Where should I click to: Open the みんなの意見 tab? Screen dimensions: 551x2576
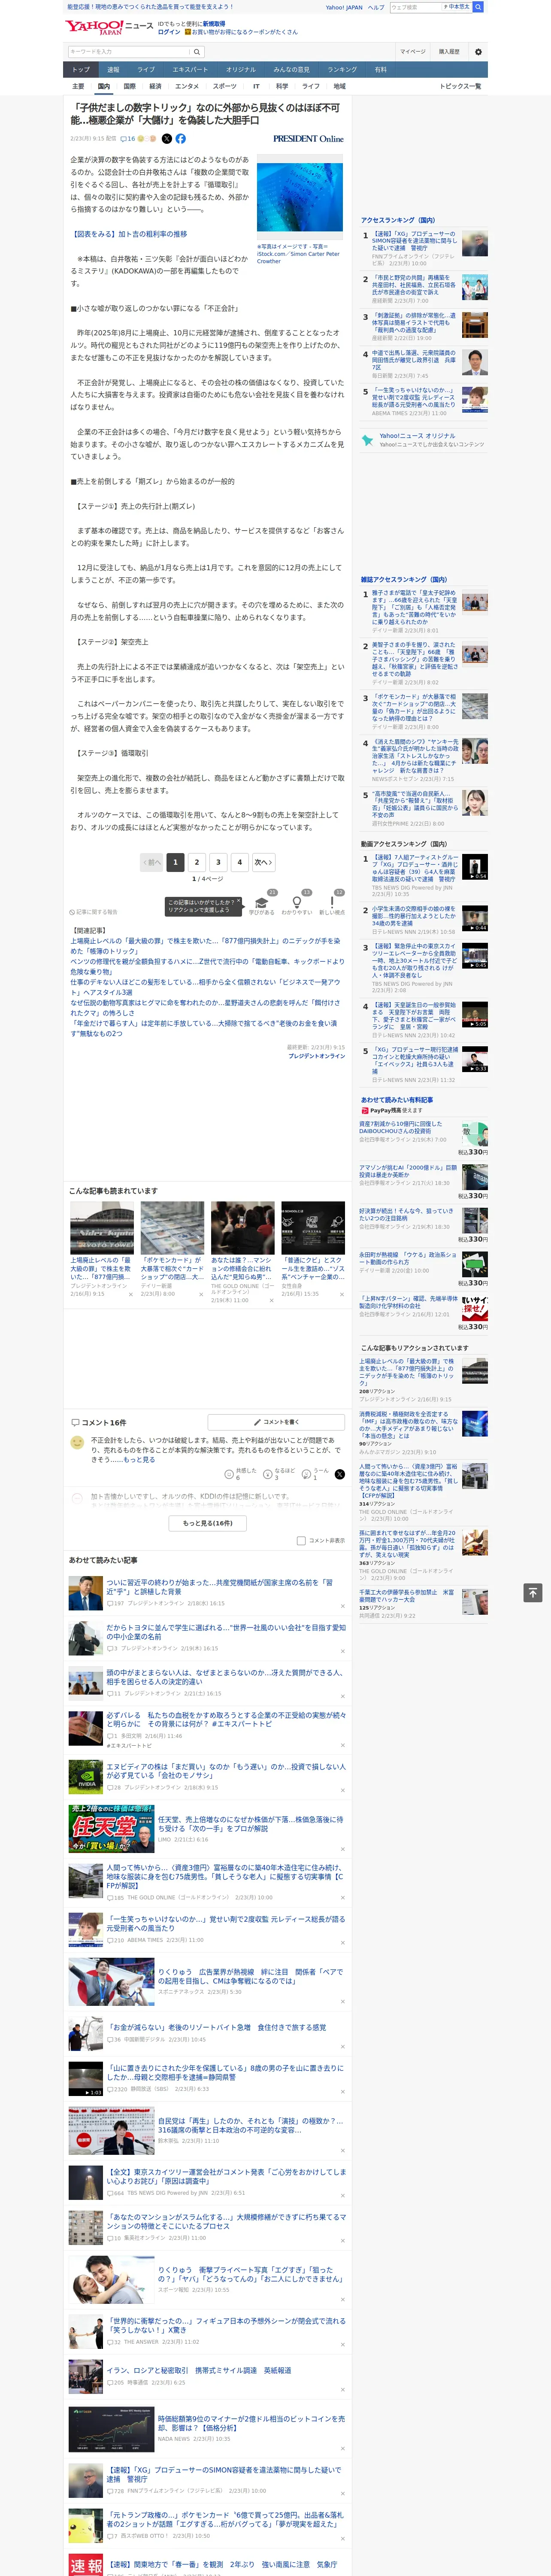(292, 70)
